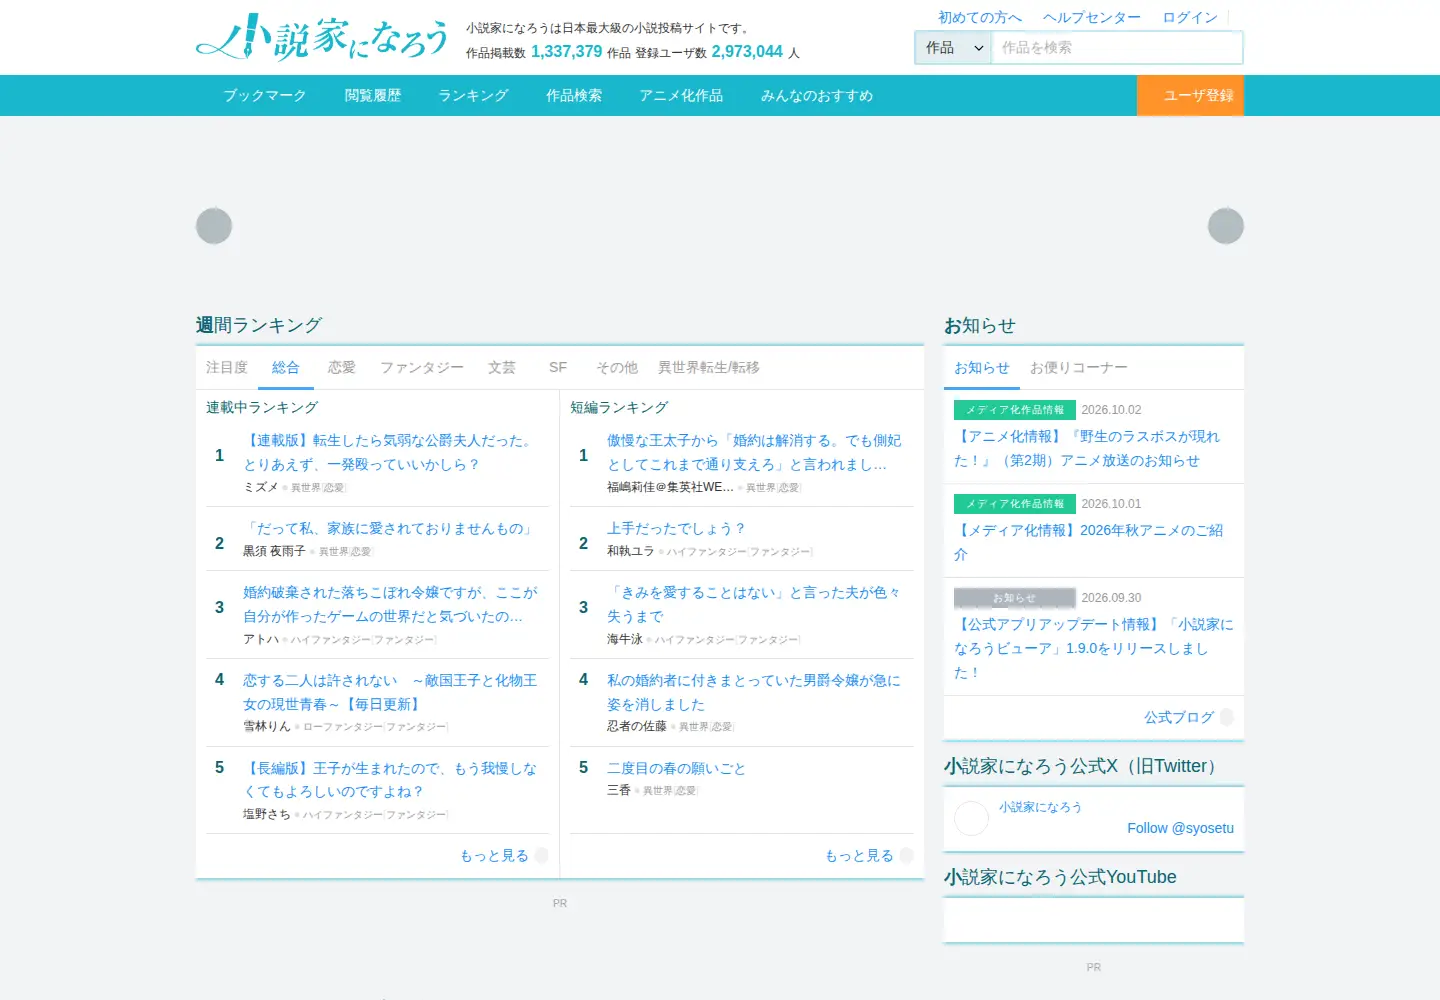Open 作品検索 in navigation bar
Screen dimensions: 1440x1000
pyautogui.click(x=574, y=95)
